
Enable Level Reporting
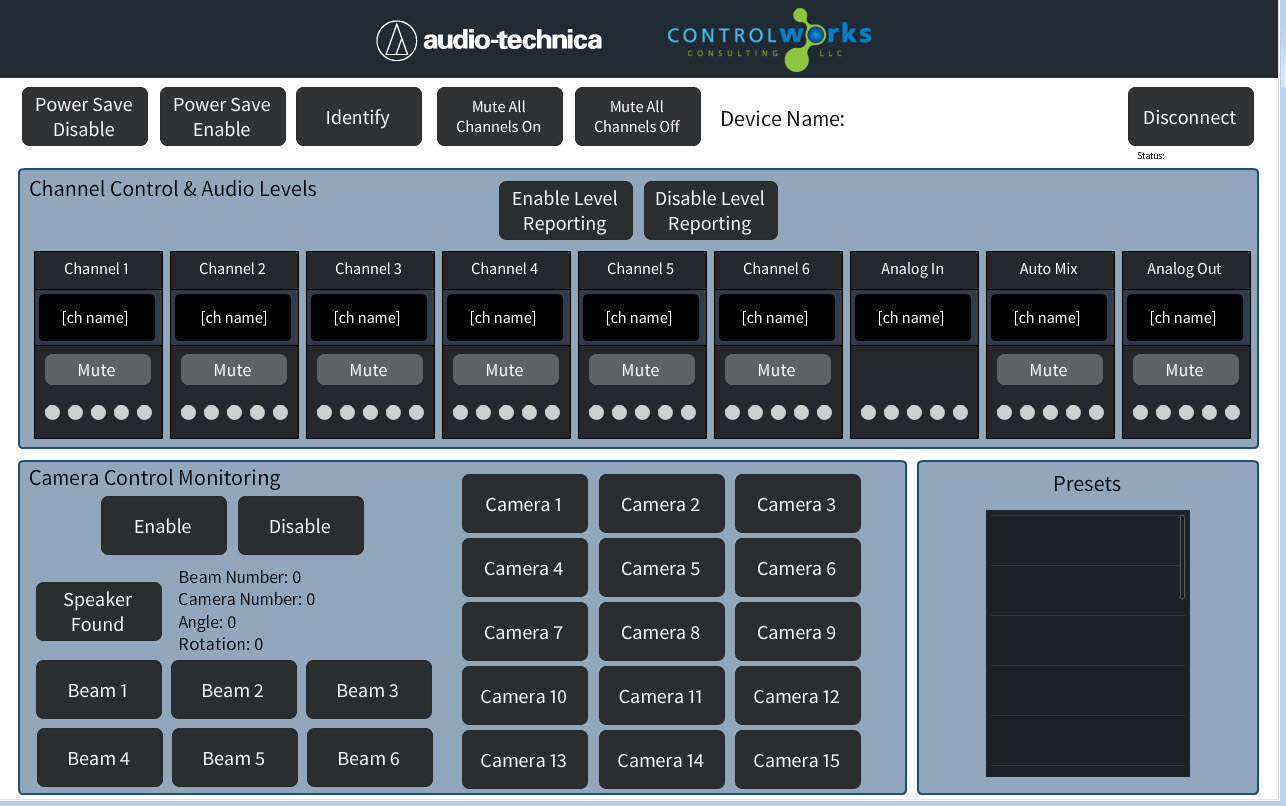click(x=565, y=211)
